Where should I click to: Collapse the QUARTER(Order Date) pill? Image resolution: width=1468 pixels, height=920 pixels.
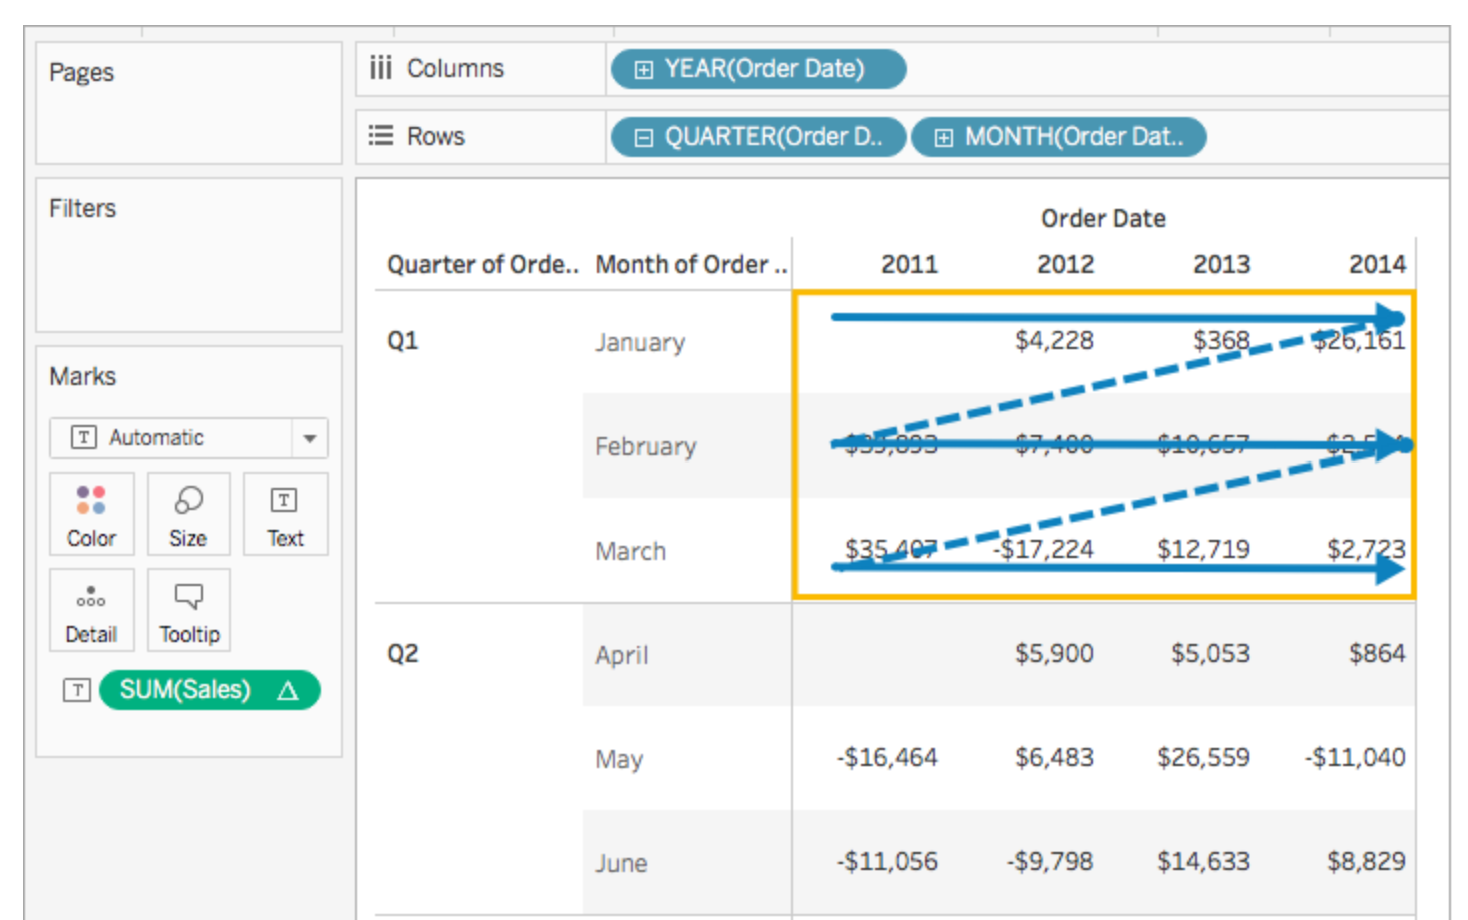pyautogui.click(x=644, y=137)
